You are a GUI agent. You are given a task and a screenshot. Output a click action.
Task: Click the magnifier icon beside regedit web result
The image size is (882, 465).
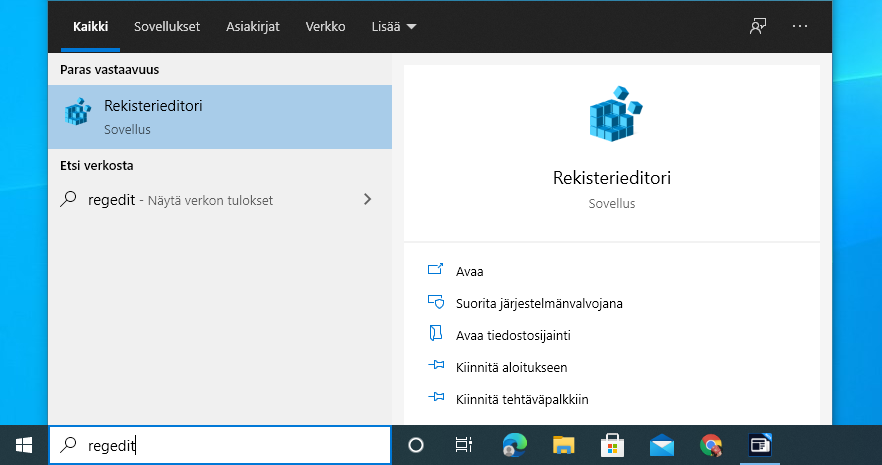[x=68, y=199]
